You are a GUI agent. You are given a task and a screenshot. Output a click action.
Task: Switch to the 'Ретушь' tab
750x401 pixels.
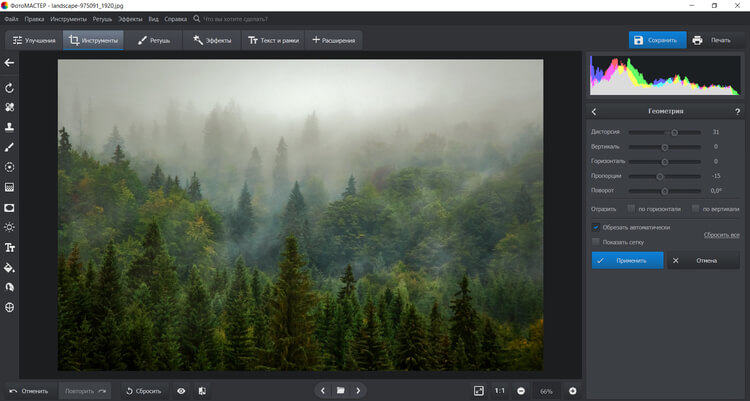pyautogui.click(x=154, y=40)
